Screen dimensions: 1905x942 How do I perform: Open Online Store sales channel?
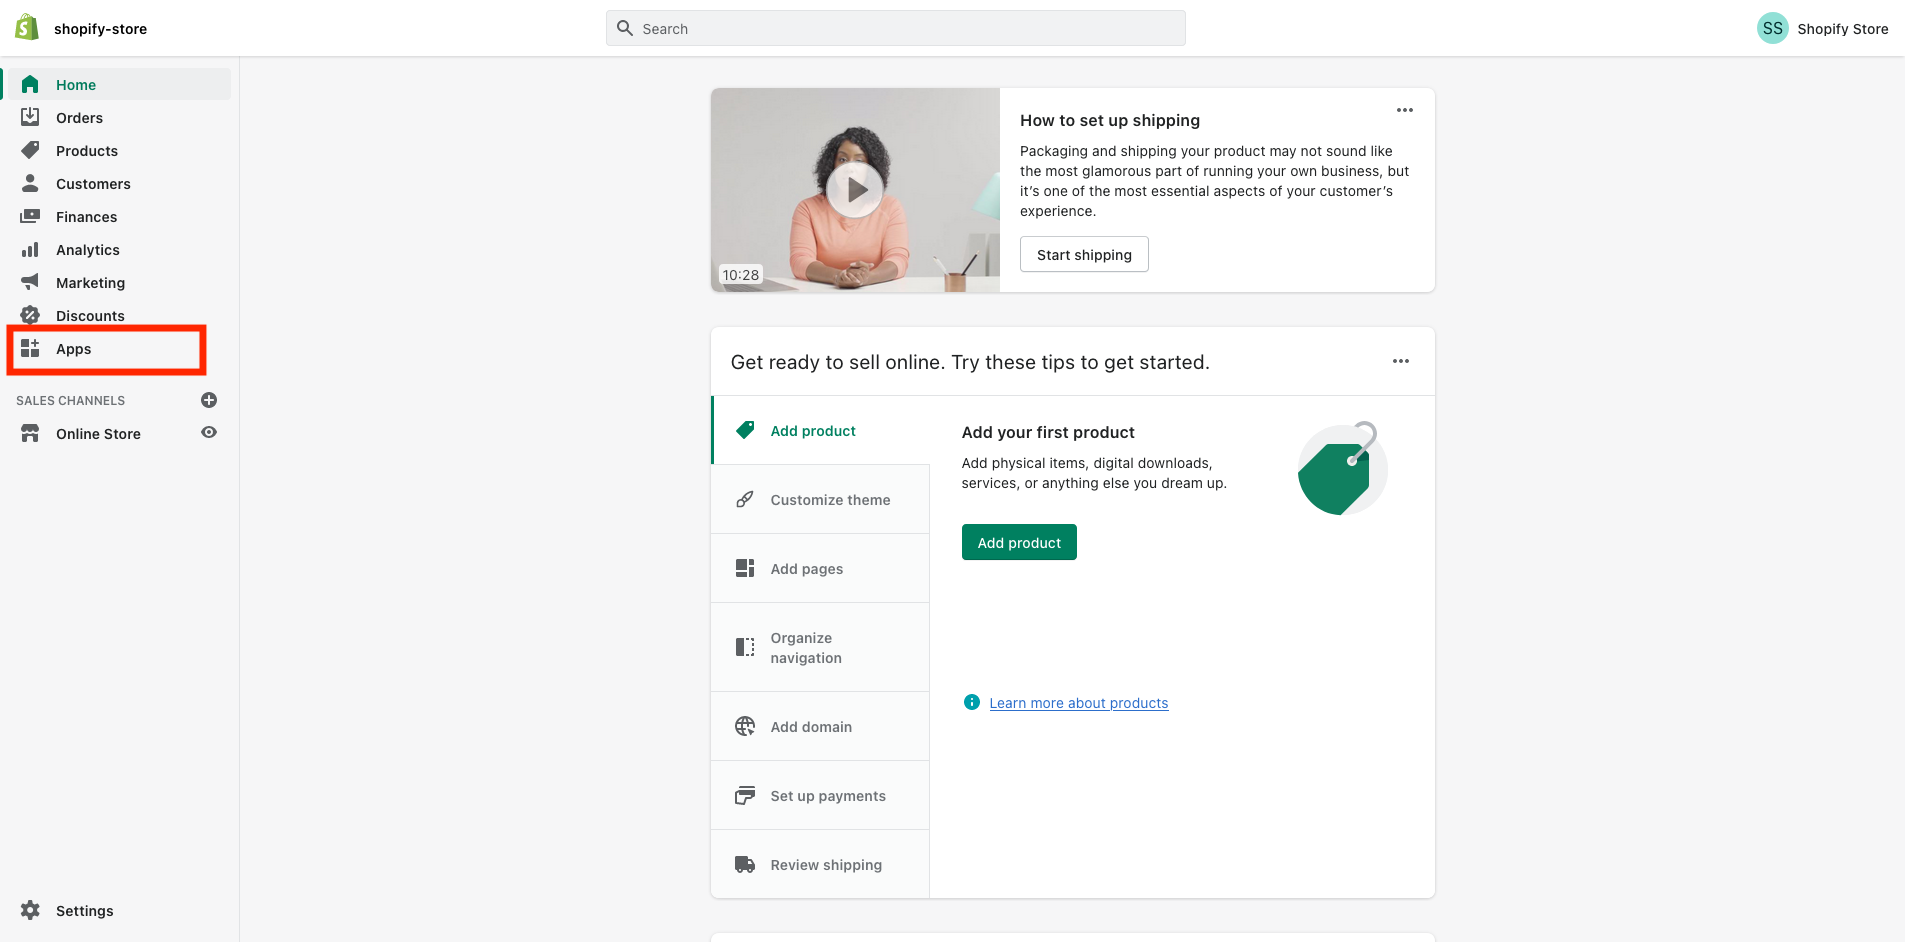(98, 433)
